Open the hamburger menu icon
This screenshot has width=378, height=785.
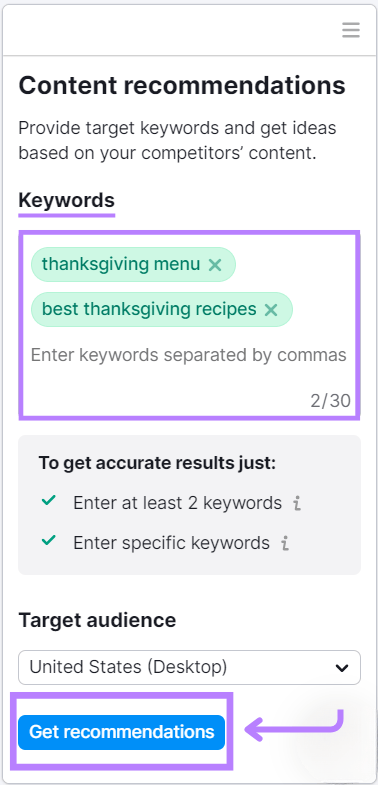coord(351,30)
